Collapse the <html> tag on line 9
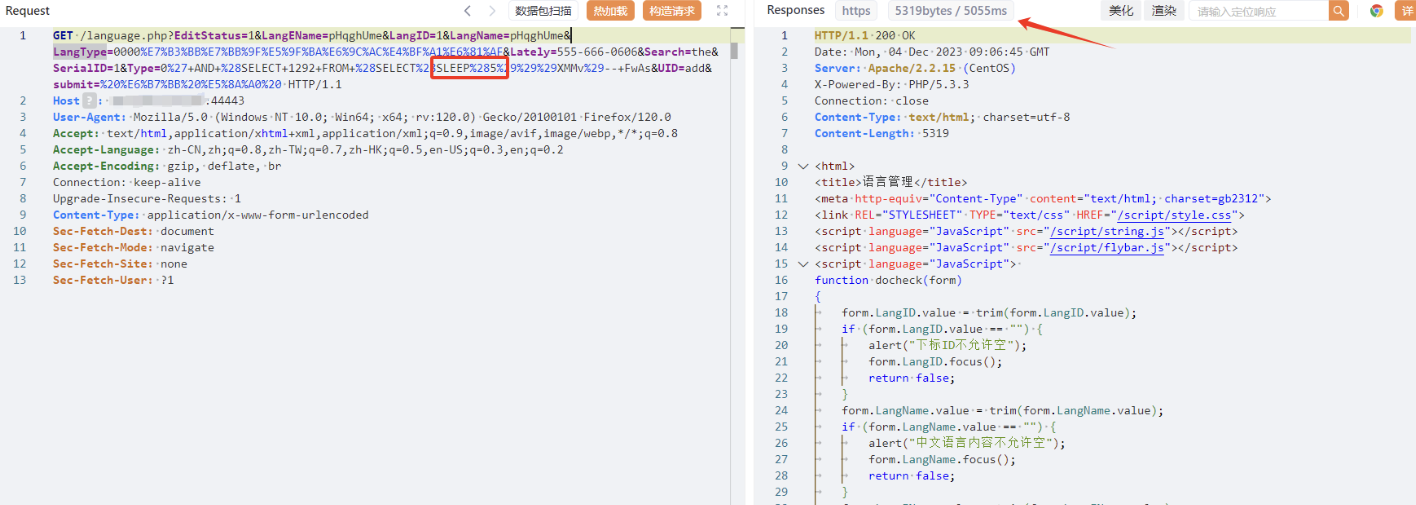 pos(803,166)
